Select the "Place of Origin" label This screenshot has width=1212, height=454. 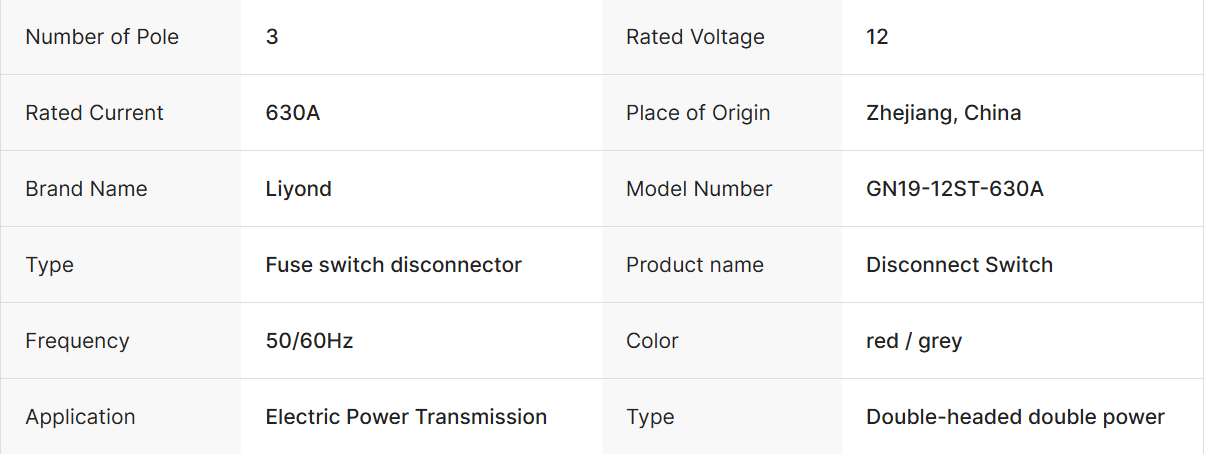tap(698, 113)
